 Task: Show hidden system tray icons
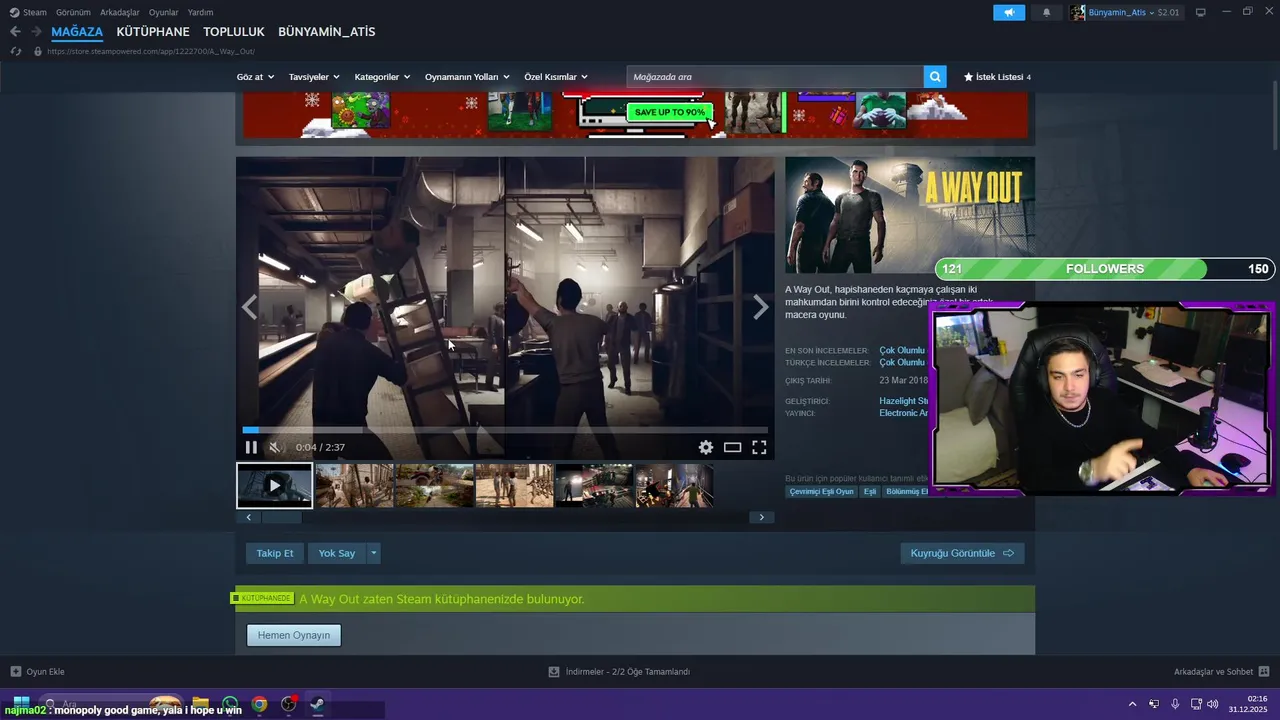[x=1132, y=704]
